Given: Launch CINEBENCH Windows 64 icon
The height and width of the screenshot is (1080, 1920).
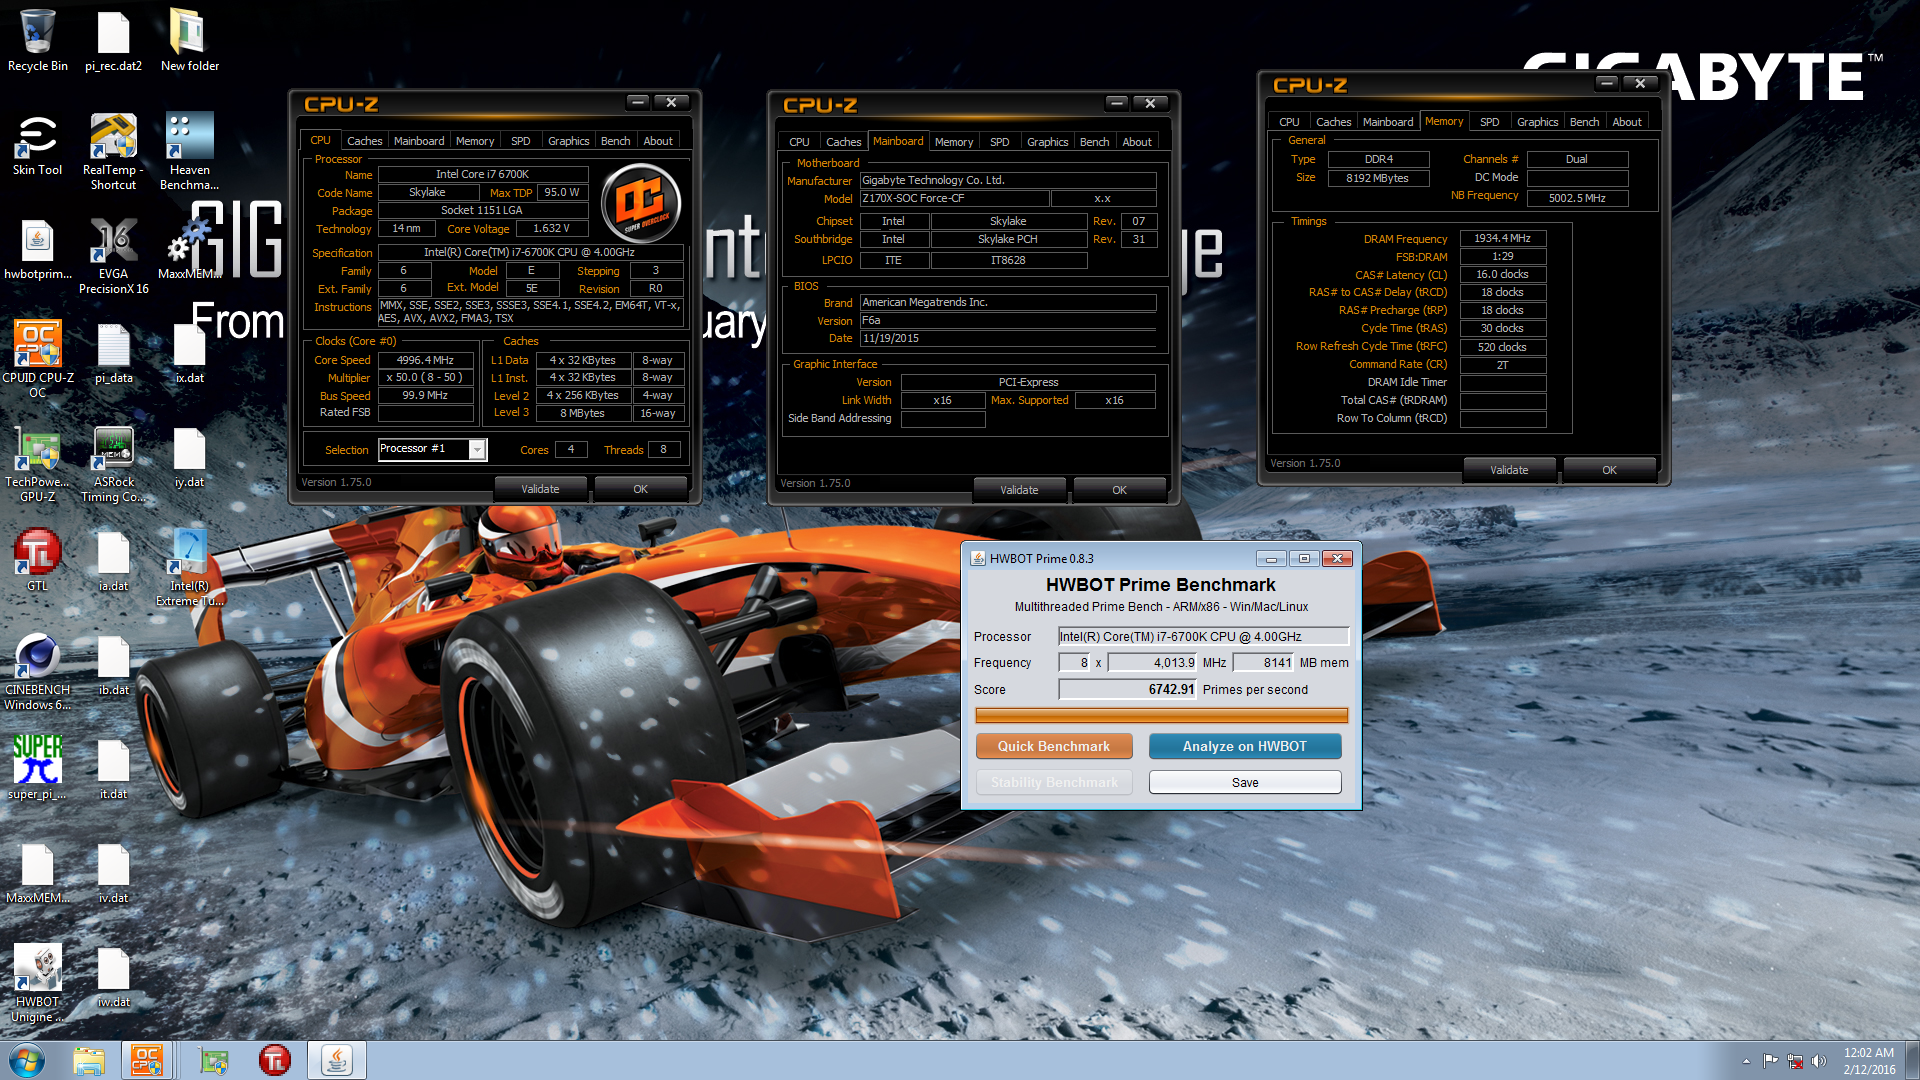Looking at the screenshot, I should click(x=38, y=671).
